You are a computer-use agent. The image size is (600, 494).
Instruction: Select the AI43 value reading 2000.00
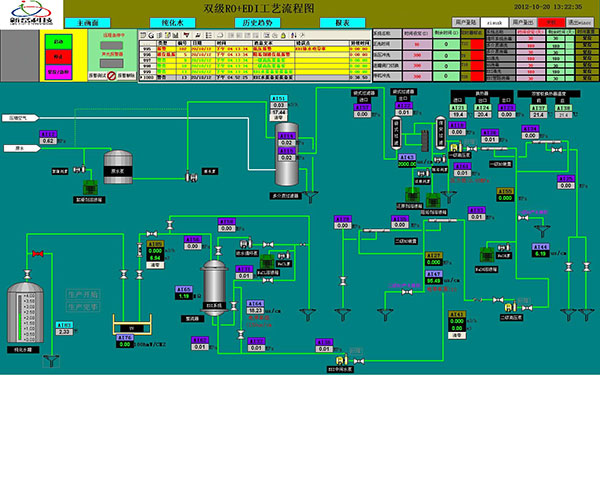point(406,164)
